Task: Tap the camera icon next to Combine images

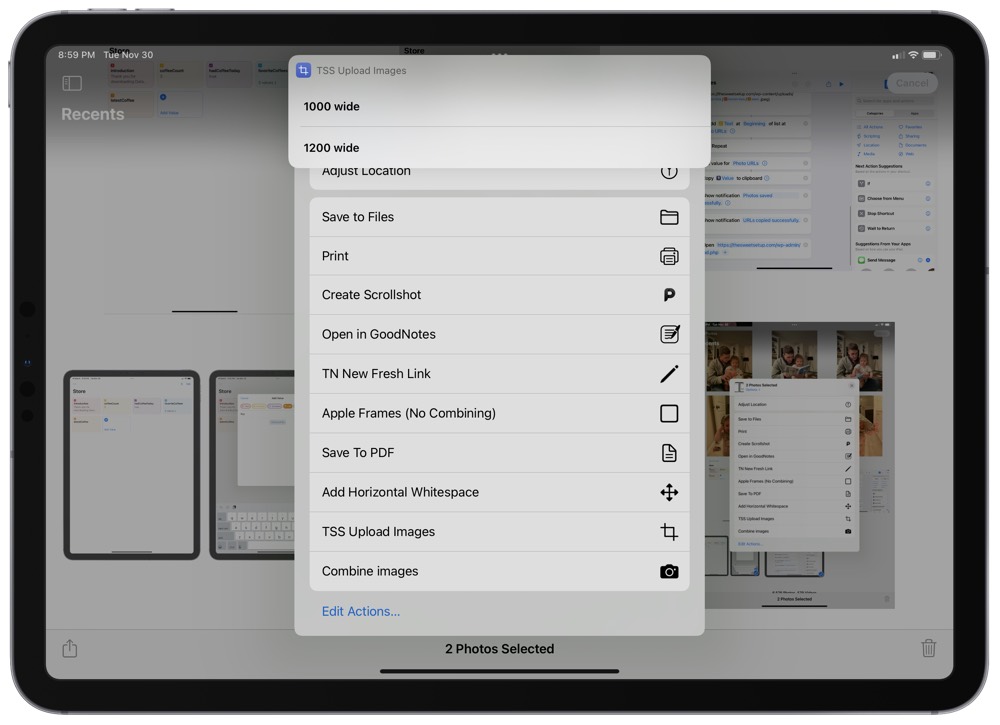Action: coord(671,570)
